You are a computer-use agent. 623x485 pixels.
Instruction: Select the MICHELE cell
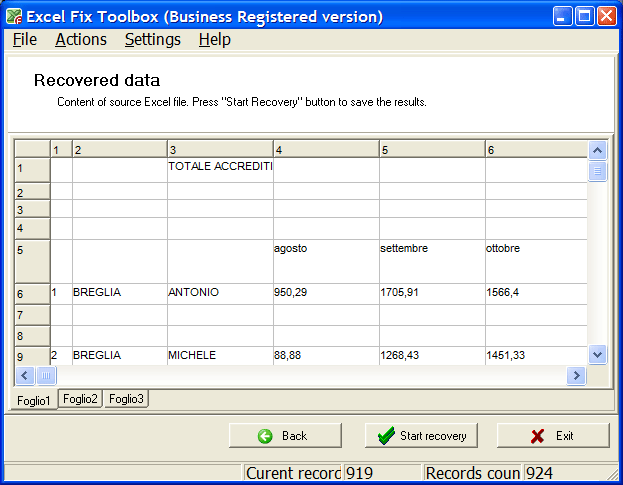(220, 356)
